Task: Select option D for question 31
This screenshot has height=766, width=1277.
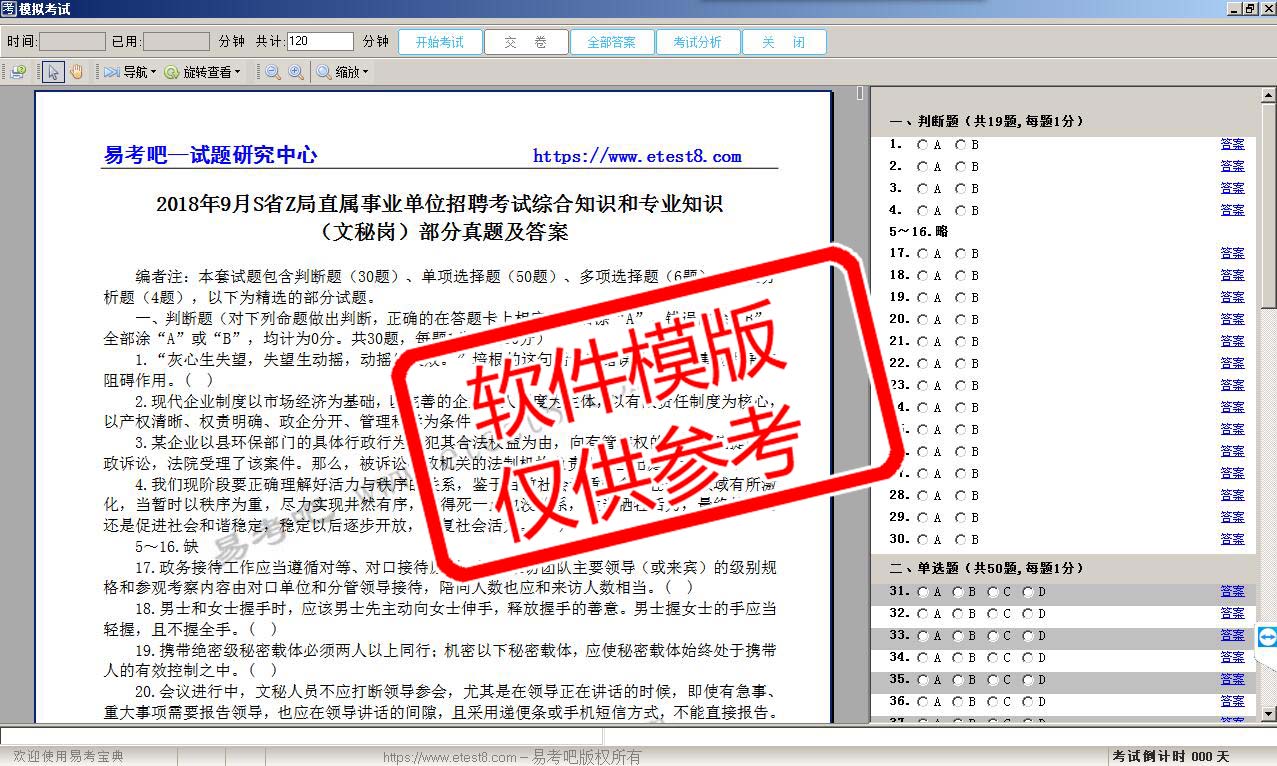Action: coord(1027,592)
